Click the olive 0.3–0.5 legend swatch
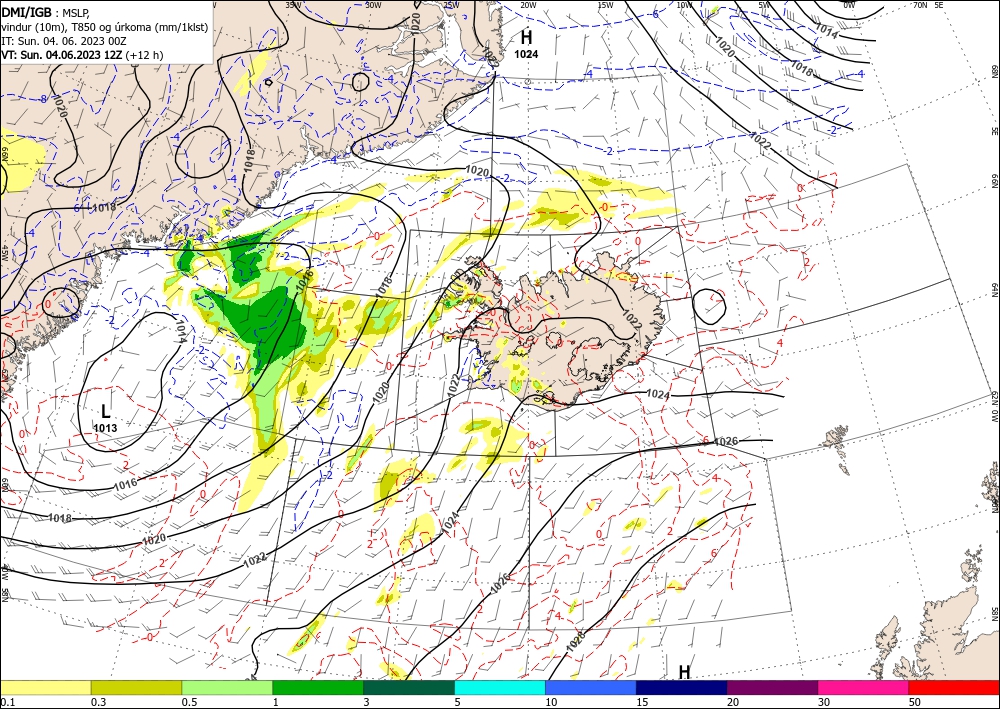 [136, 687]
